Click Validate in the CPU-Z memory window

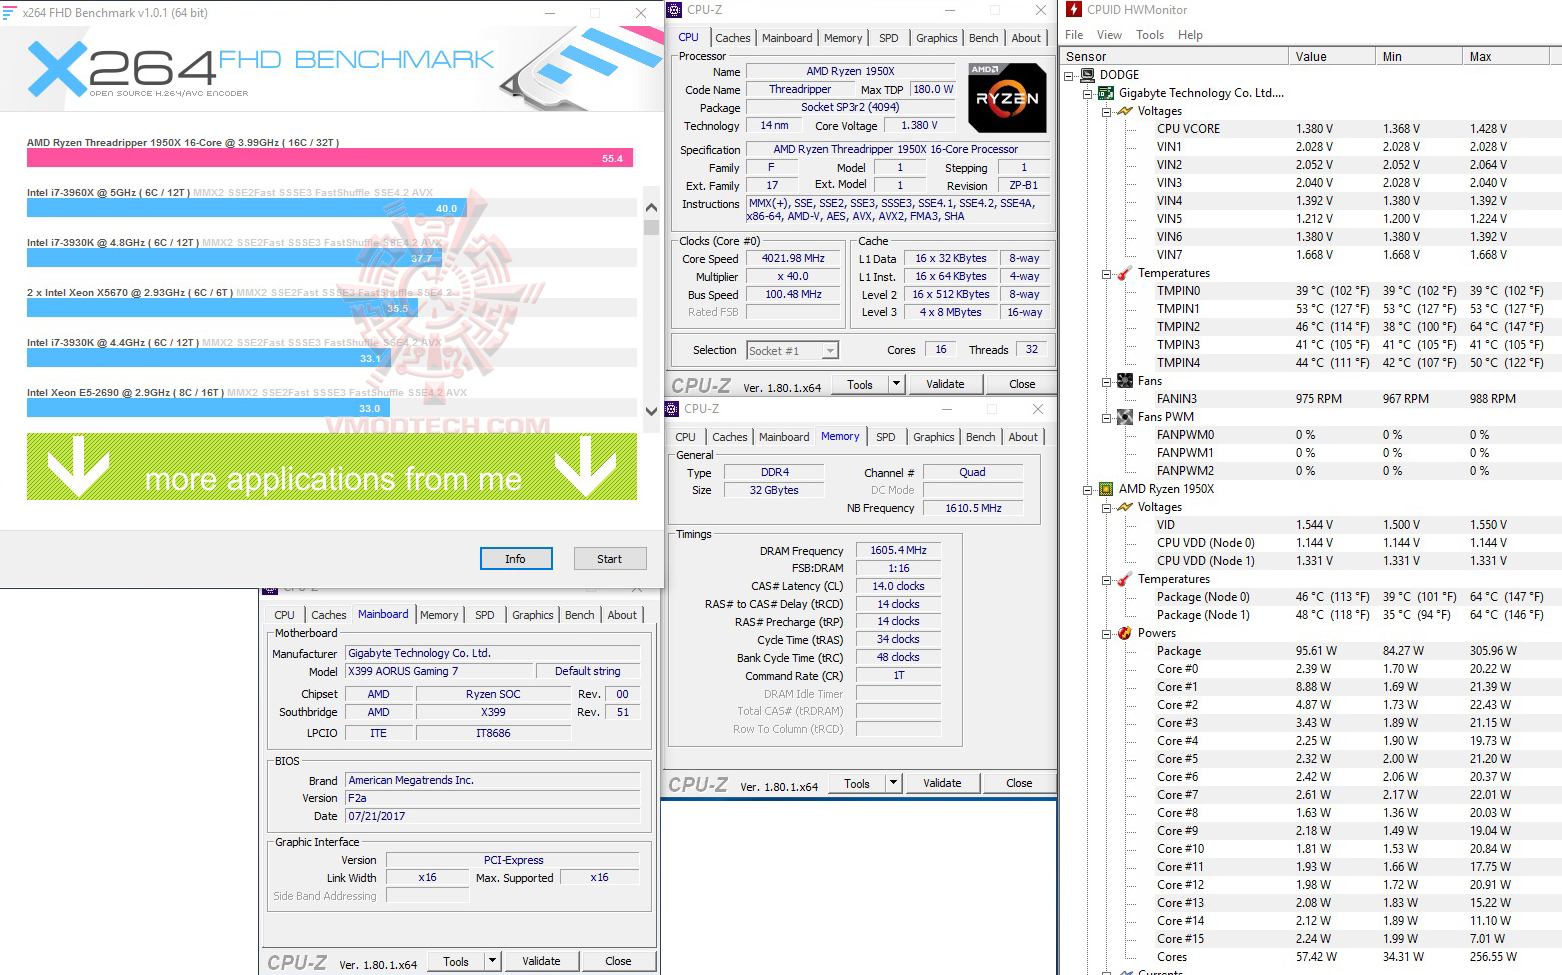(941, 782)
